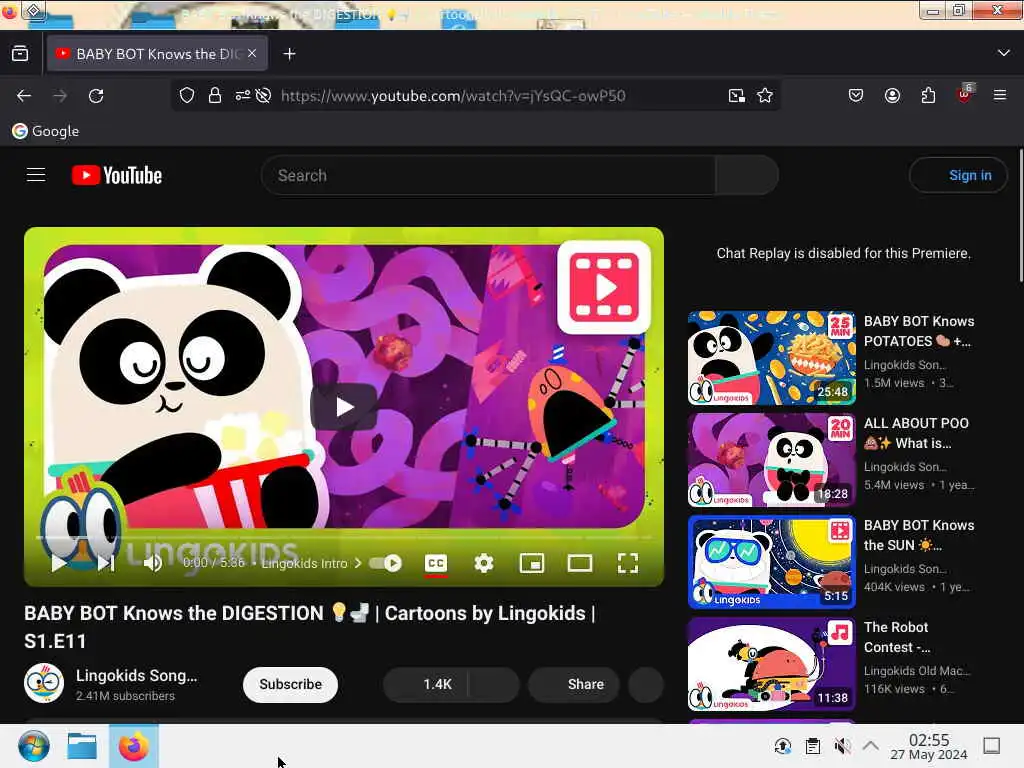Sign in to YouTube
Screen dimensions: 1024x768
pyautogui.click(x=958, y=175)
